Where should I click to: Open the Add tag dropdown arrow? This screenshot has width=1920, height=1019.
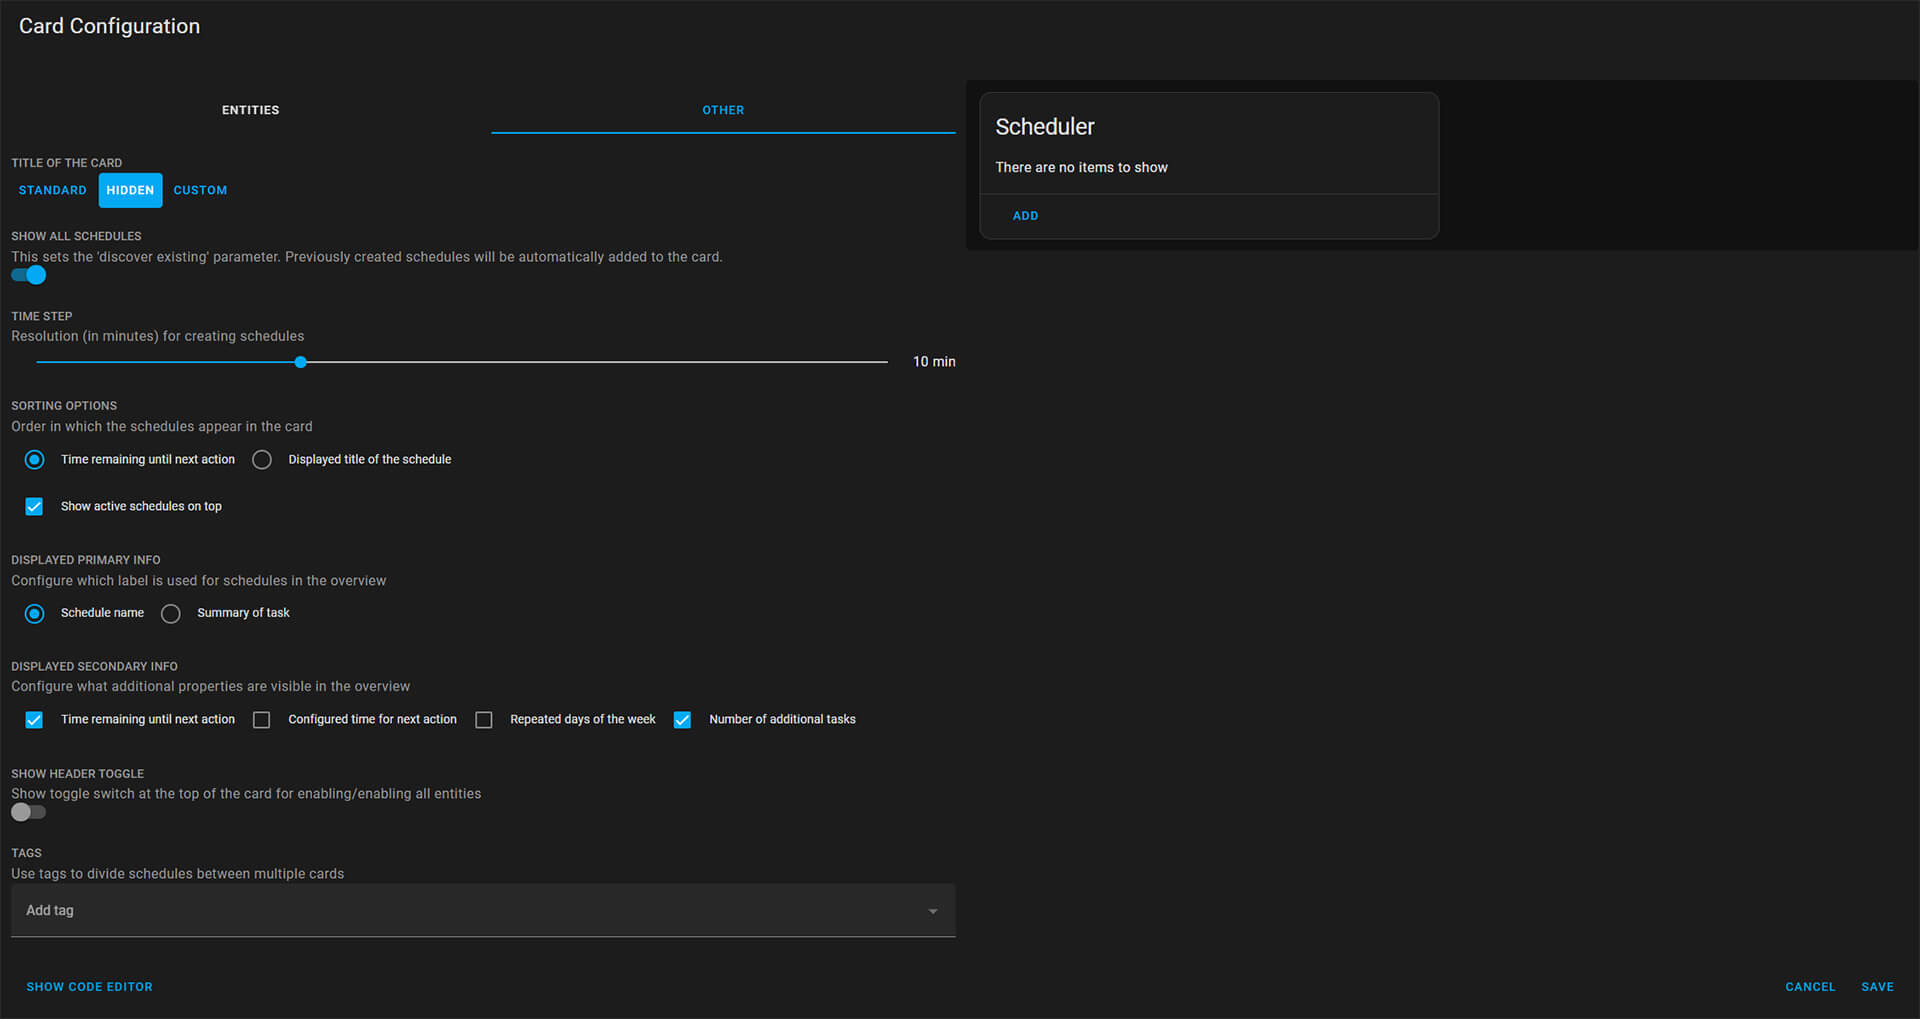pyautogui.click(x=932, y=911)
